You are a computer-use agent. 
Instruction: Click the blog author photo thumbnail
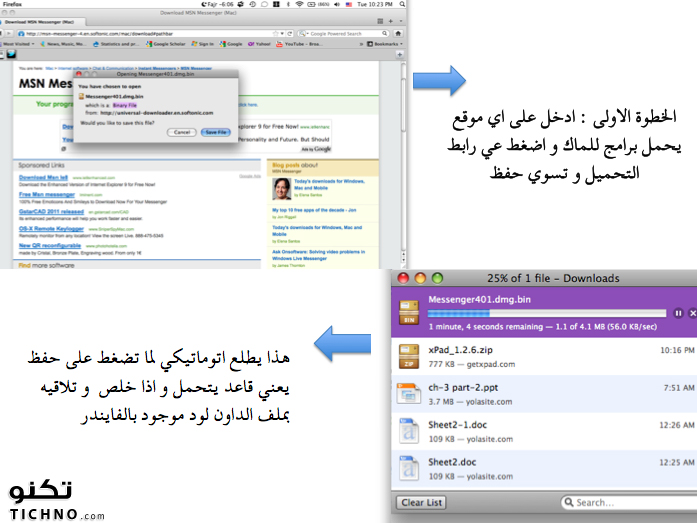[x=281, y=189]
